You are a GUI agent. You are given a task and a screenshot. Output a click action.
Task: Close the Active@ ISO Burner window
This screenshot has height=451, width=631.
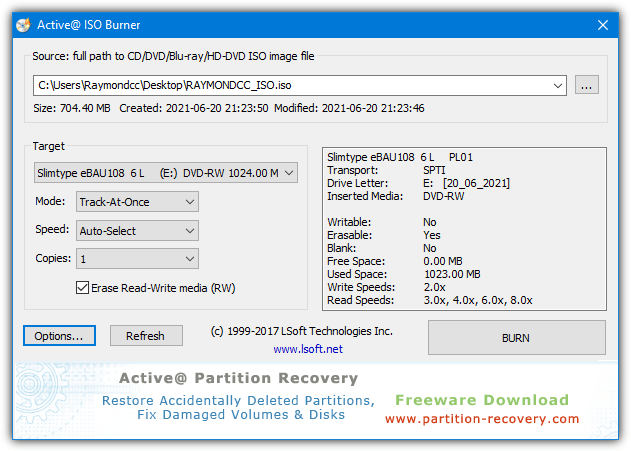pyautogui.click(x=602, y=25)
